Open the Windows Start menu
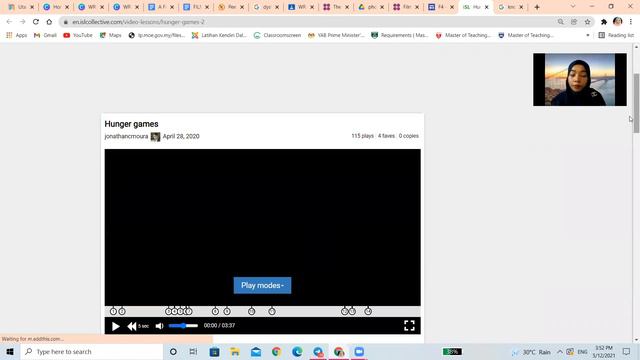This screenshot has width=640, height=360. (x=10, y=352)
